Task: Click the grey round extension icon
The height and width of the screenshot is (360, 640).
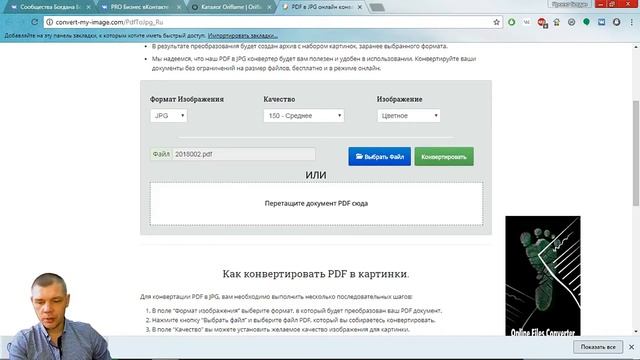Action: [x=571, y=22]
